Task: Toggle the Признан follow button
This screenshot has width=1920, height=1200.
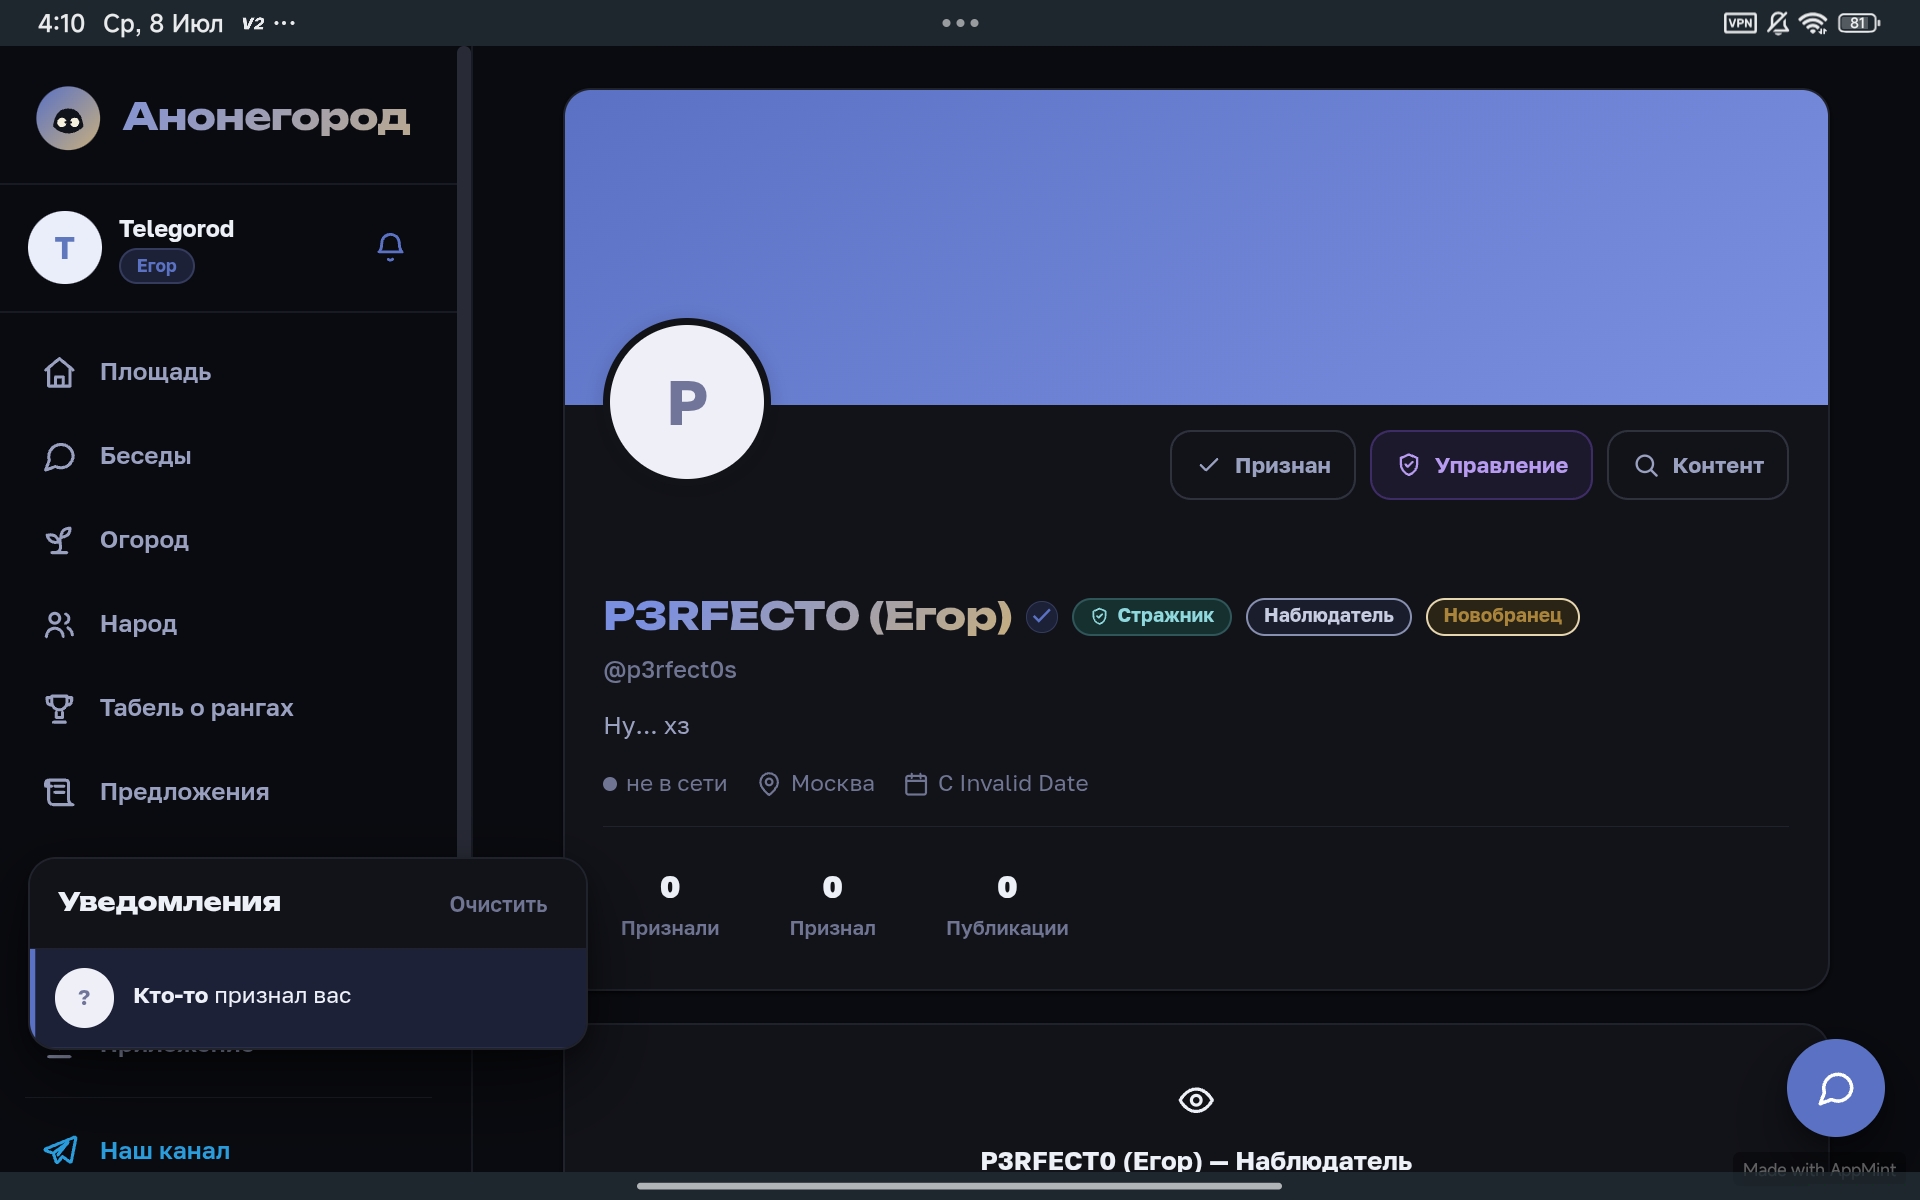Action: tap(1263, 465)
